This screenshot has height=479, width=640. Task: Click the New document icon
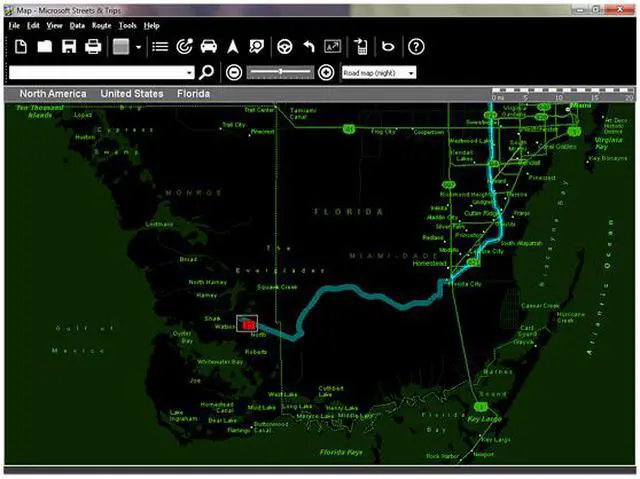pyautogui.click(x=20, y=47)
